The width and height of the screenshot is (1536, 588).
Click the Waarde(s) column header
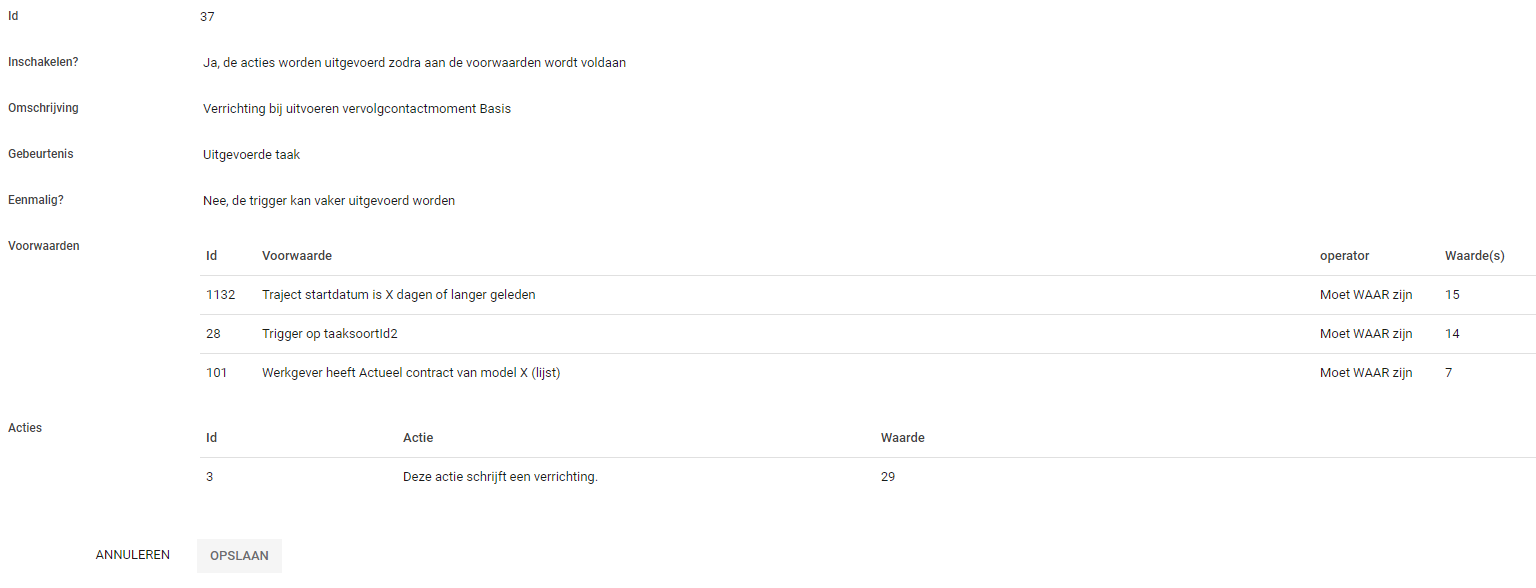coord(1474,256)
